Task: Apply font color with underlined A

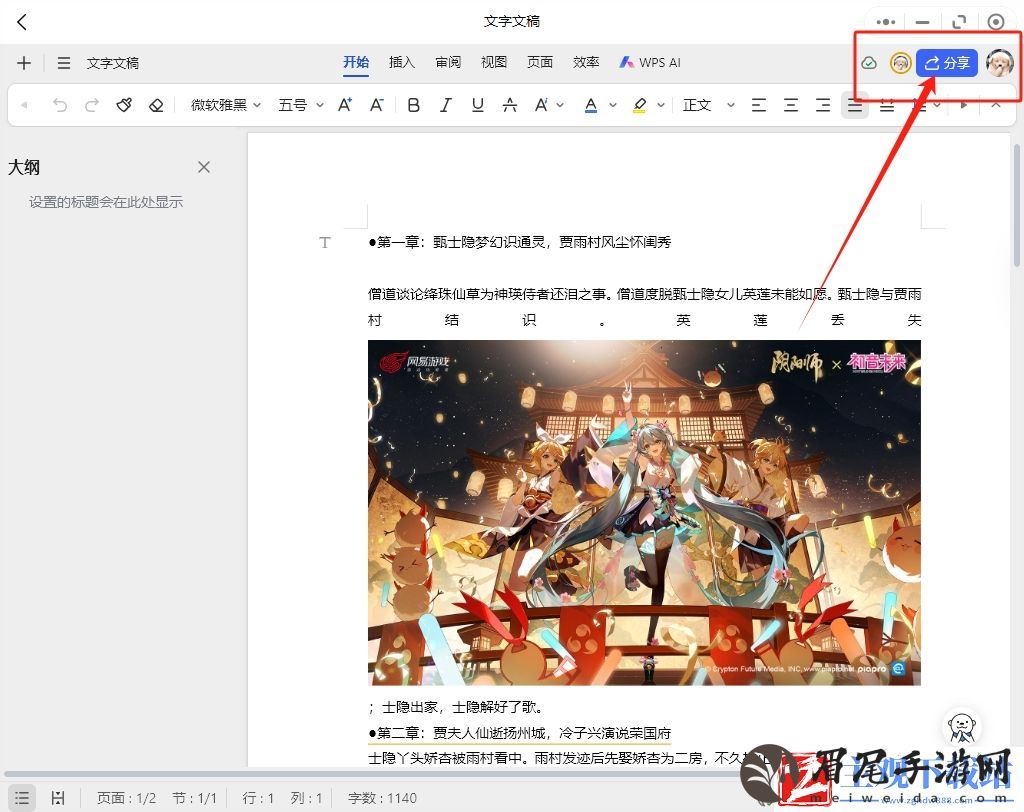Action: (591, 105)
